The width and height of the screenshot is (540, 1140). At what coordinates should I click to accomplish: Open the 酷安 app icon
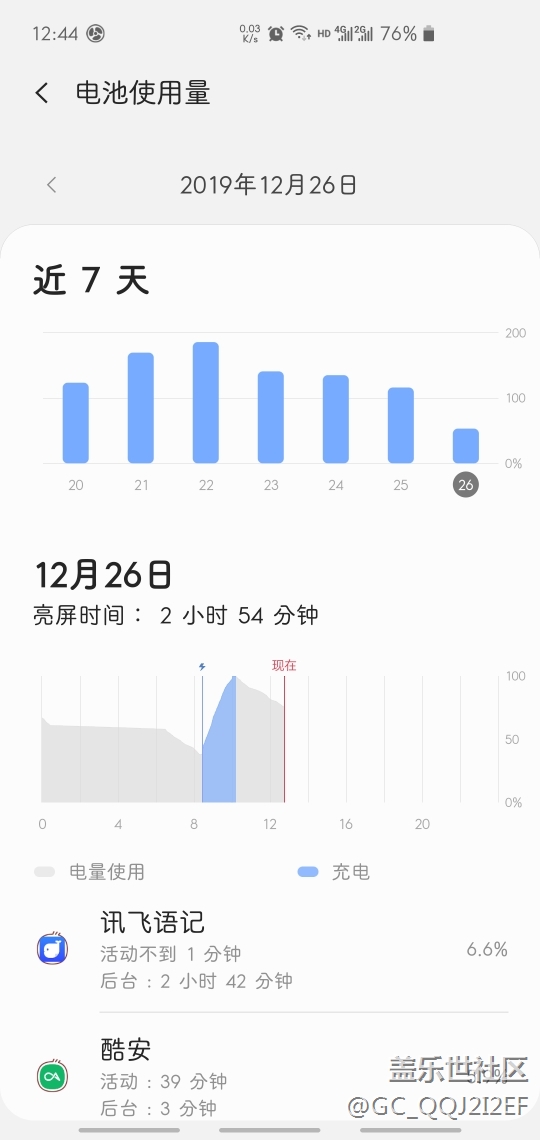(x=52, y=1075)
